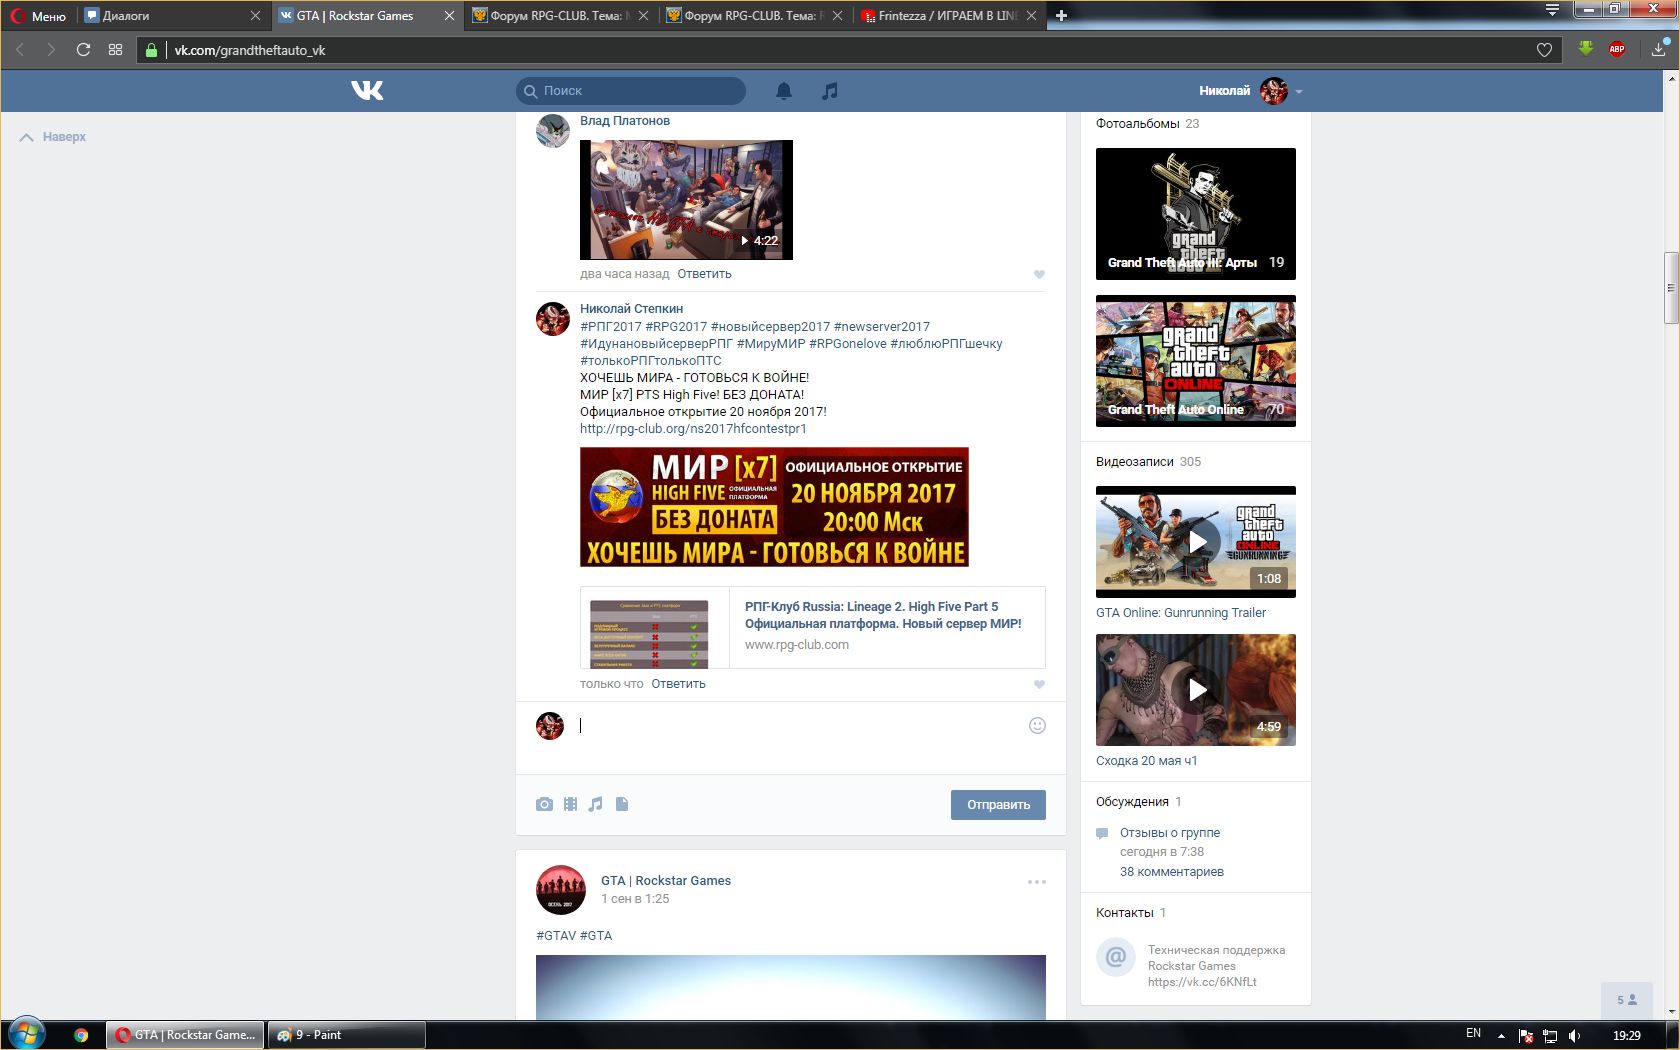Click the vk.com address bar URL

250,50
